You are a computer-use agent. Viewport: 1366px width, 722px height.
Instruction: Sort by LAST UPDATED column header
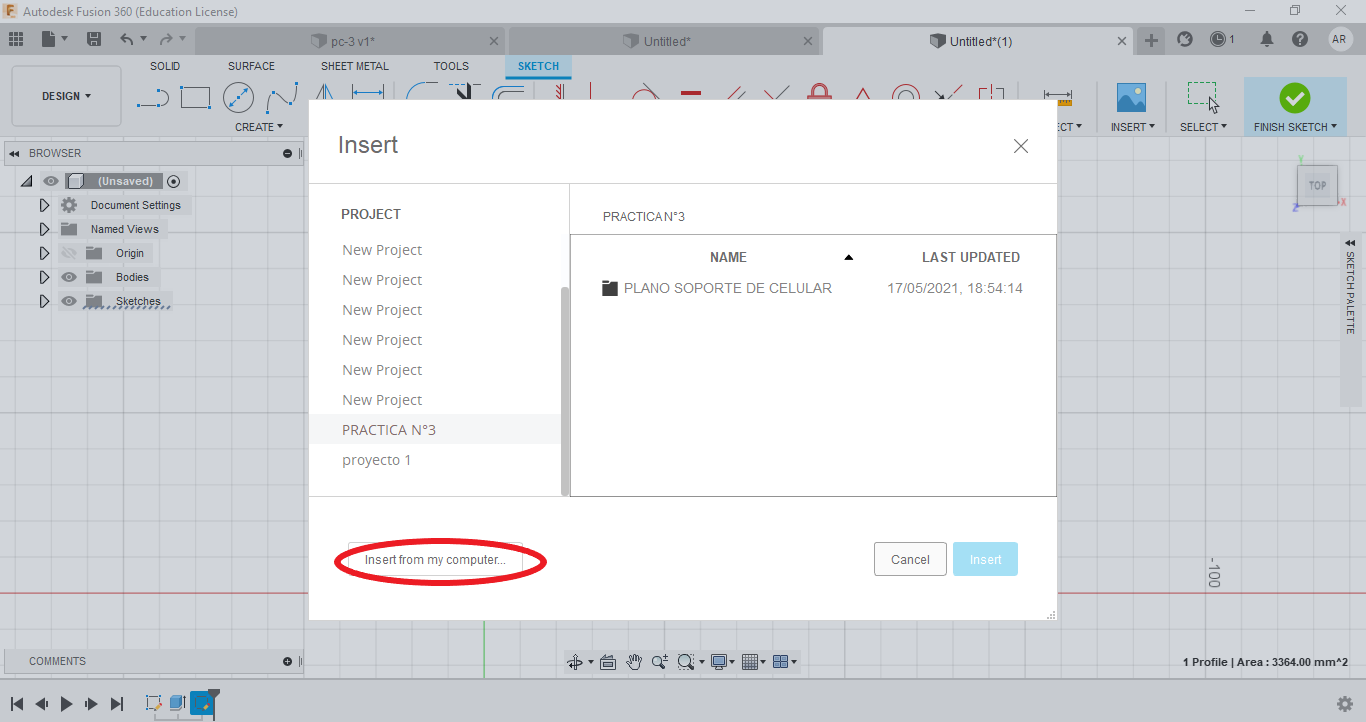[x=971, y=257]
